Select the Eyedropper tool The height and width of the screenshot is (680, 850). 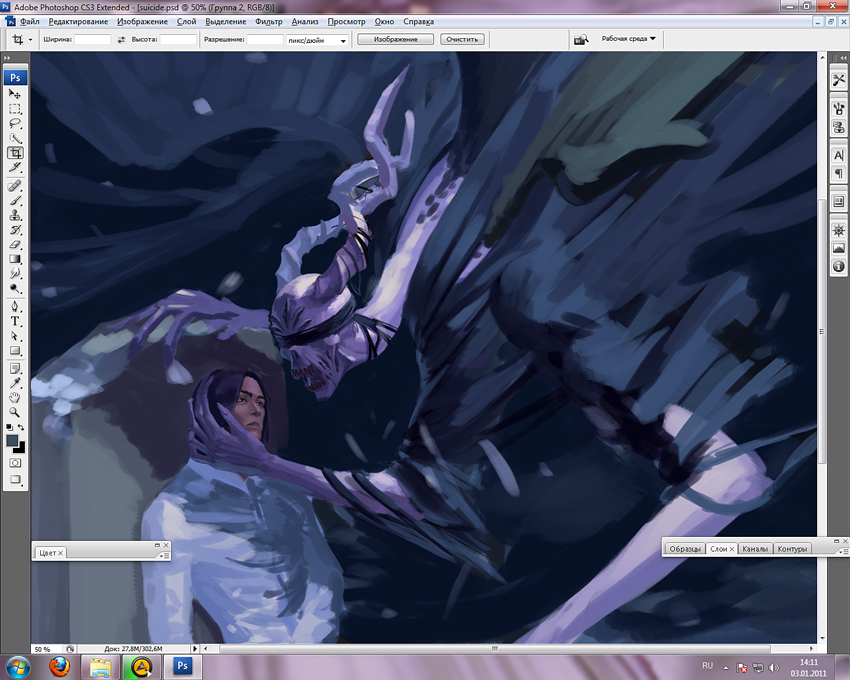(x=15, y=383)
